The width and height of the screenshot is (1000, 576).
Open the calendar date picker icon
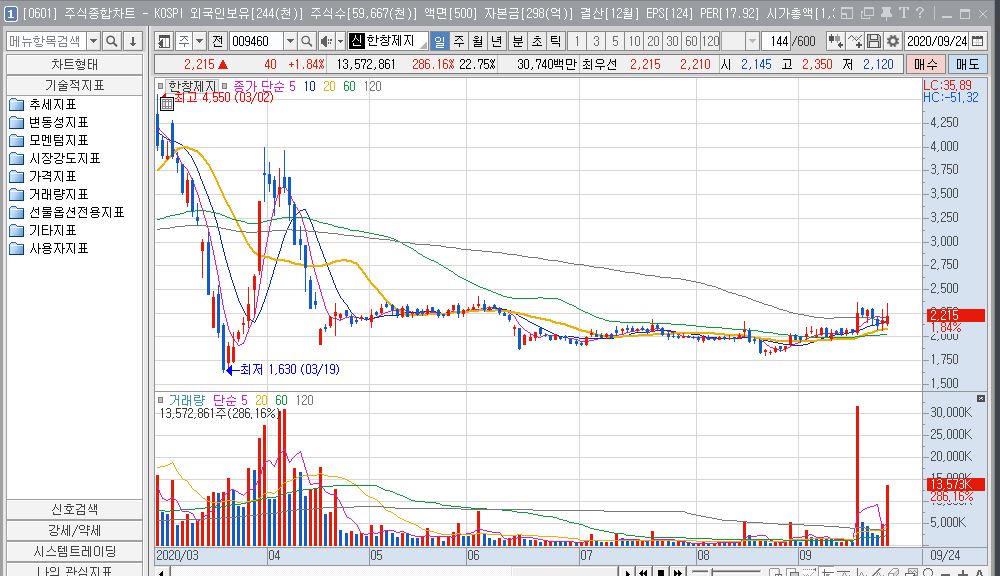(x=977, y=41)
